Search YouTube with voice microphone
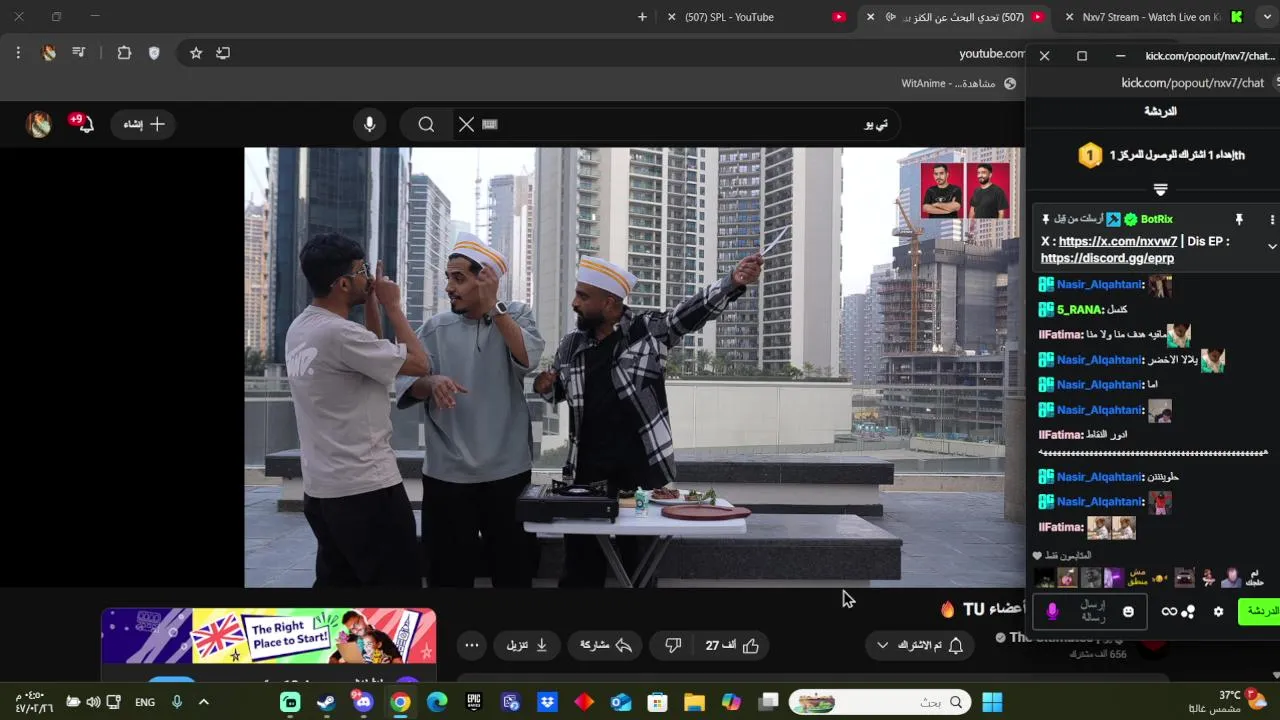The image size is (1280, 720). click(x=370, y=124)
